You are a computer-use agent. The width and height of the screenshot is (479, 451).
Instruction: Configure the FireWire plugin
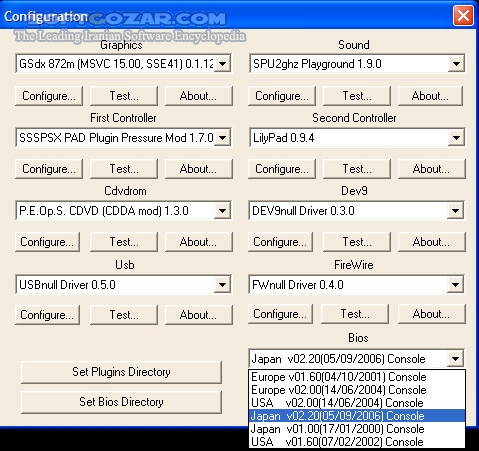(x=280, y=314)
